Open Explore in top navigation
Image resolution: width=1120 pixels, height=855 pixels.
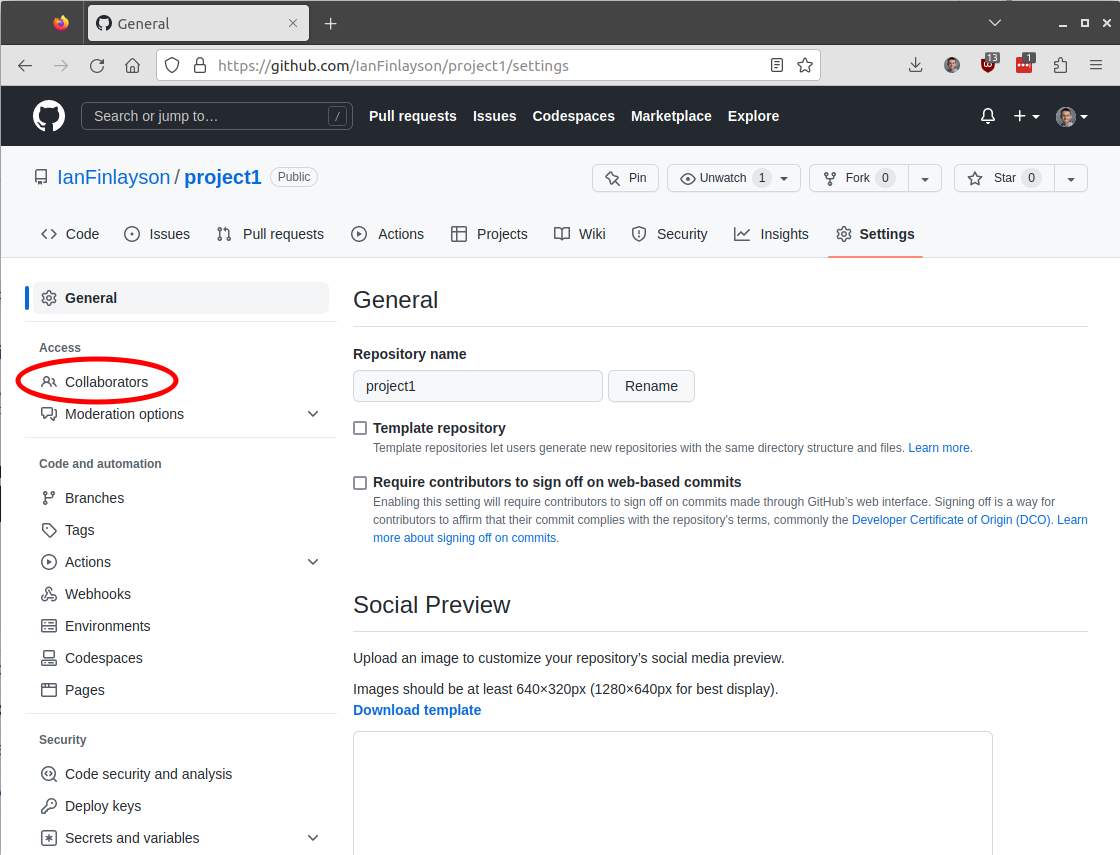point(753,116)
